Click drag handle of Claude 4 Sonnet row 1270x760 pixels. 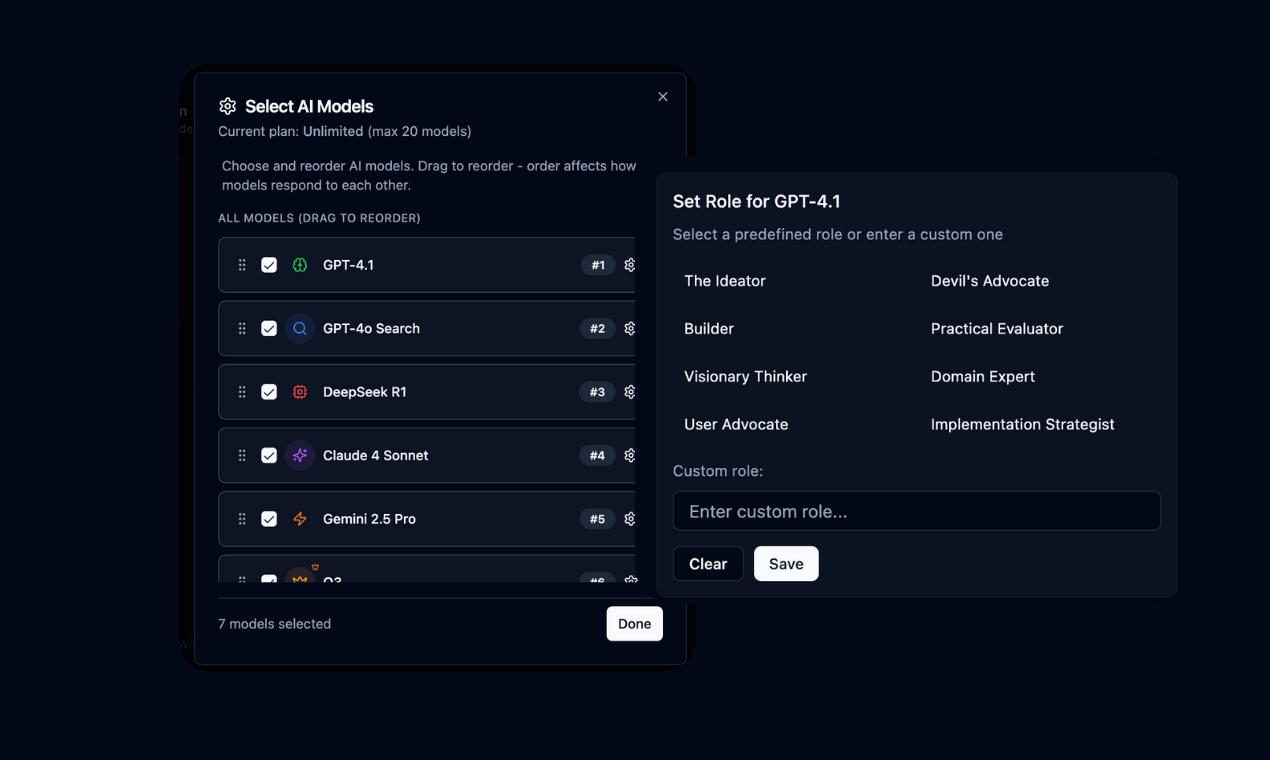click(x=242, y=455)
